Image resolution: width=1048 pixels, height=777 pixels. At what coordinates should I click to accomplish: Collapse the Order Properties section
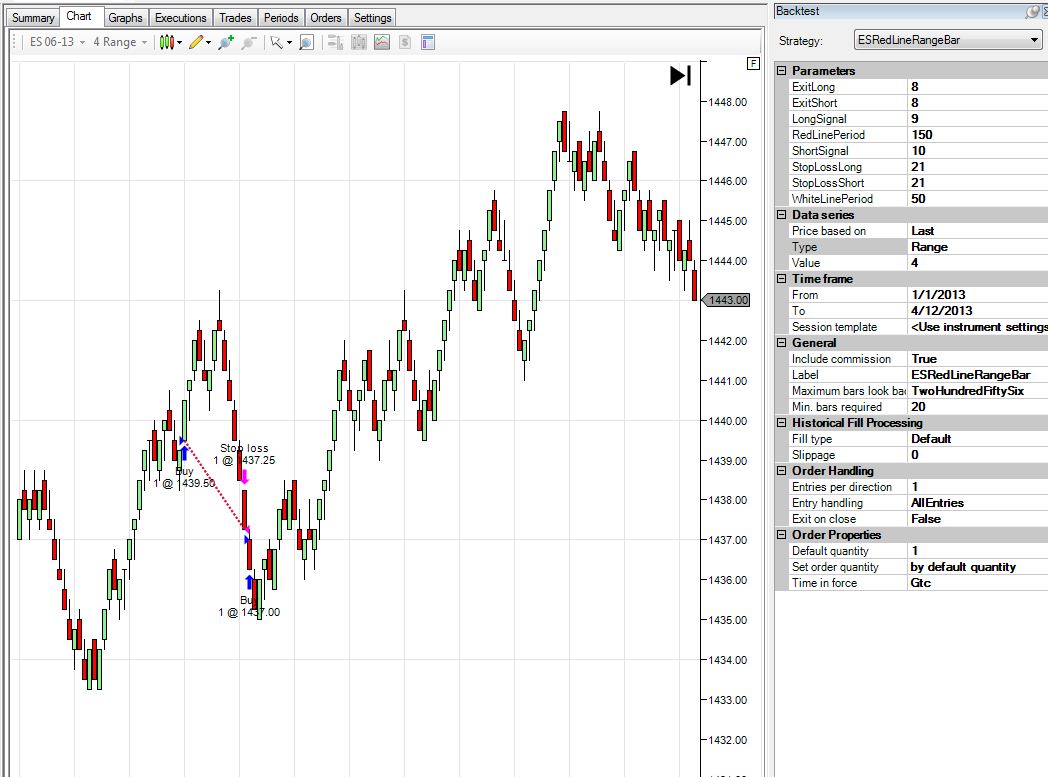(781, 535)
